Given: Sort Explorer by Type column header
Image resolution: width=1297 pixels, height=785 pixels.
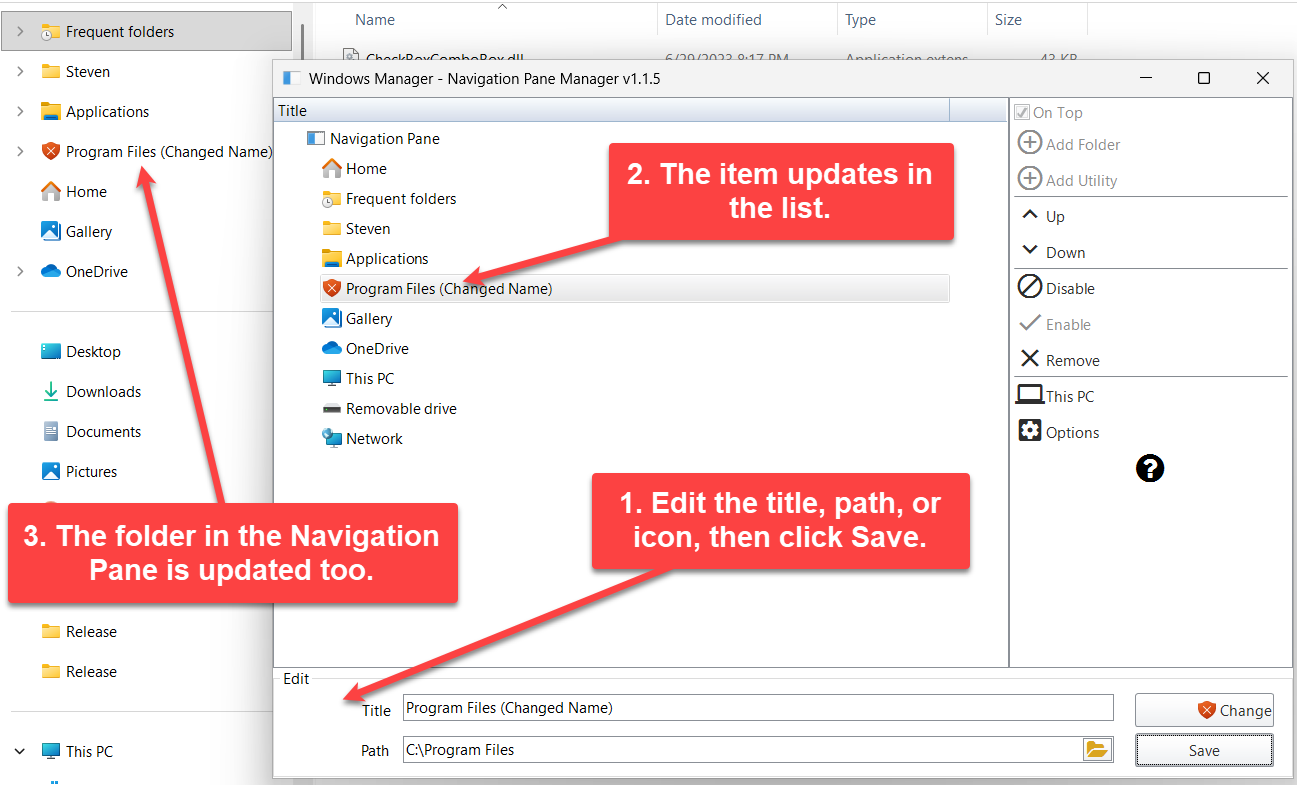Looking at the screenshot, I should pos(860,19).
